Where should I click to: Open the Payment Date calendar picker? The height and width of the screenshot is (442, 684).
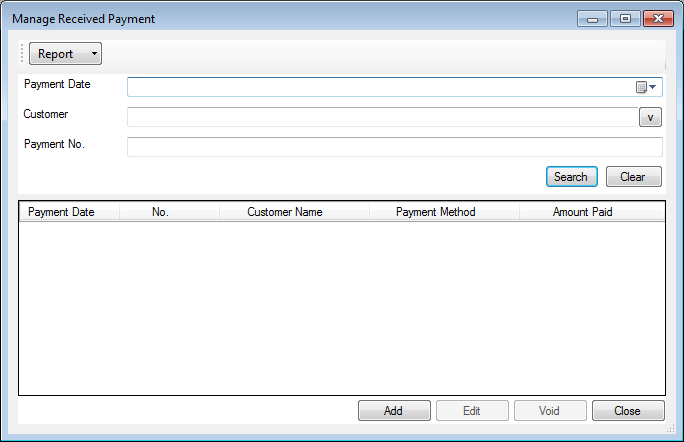click(647, 87)
